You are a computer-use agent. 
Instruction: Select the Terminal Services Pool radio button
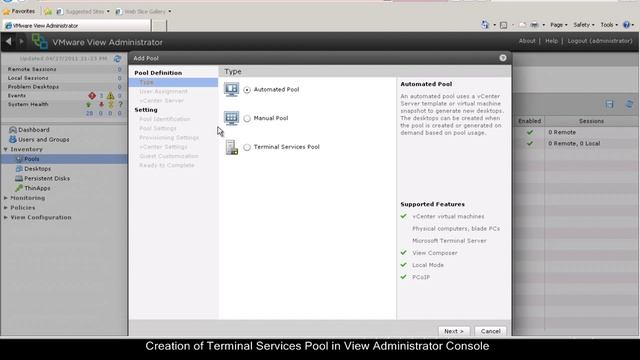(x=247, y=147)
